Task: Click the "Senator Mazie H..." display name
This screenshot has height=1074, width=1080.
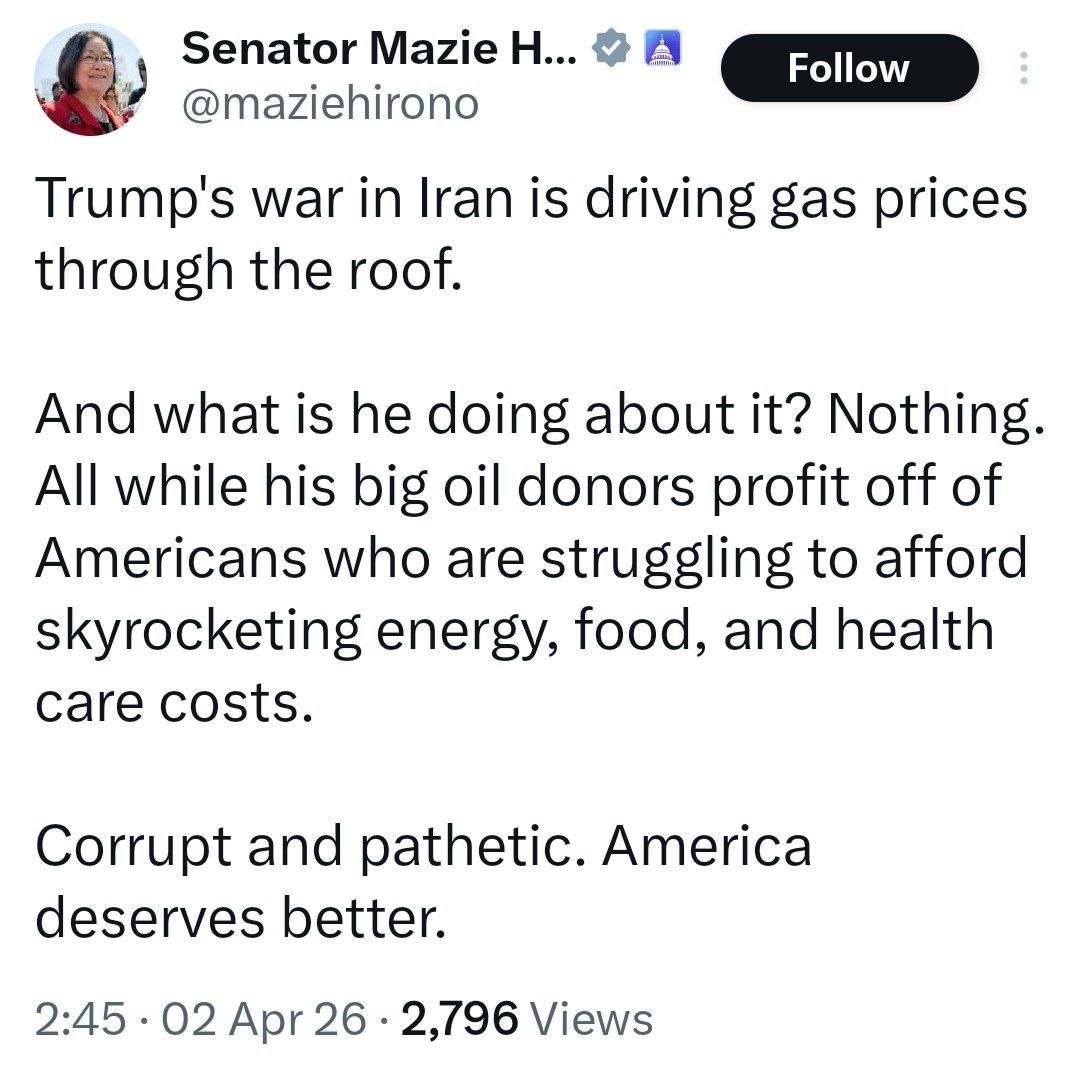Action: [379, 48]
